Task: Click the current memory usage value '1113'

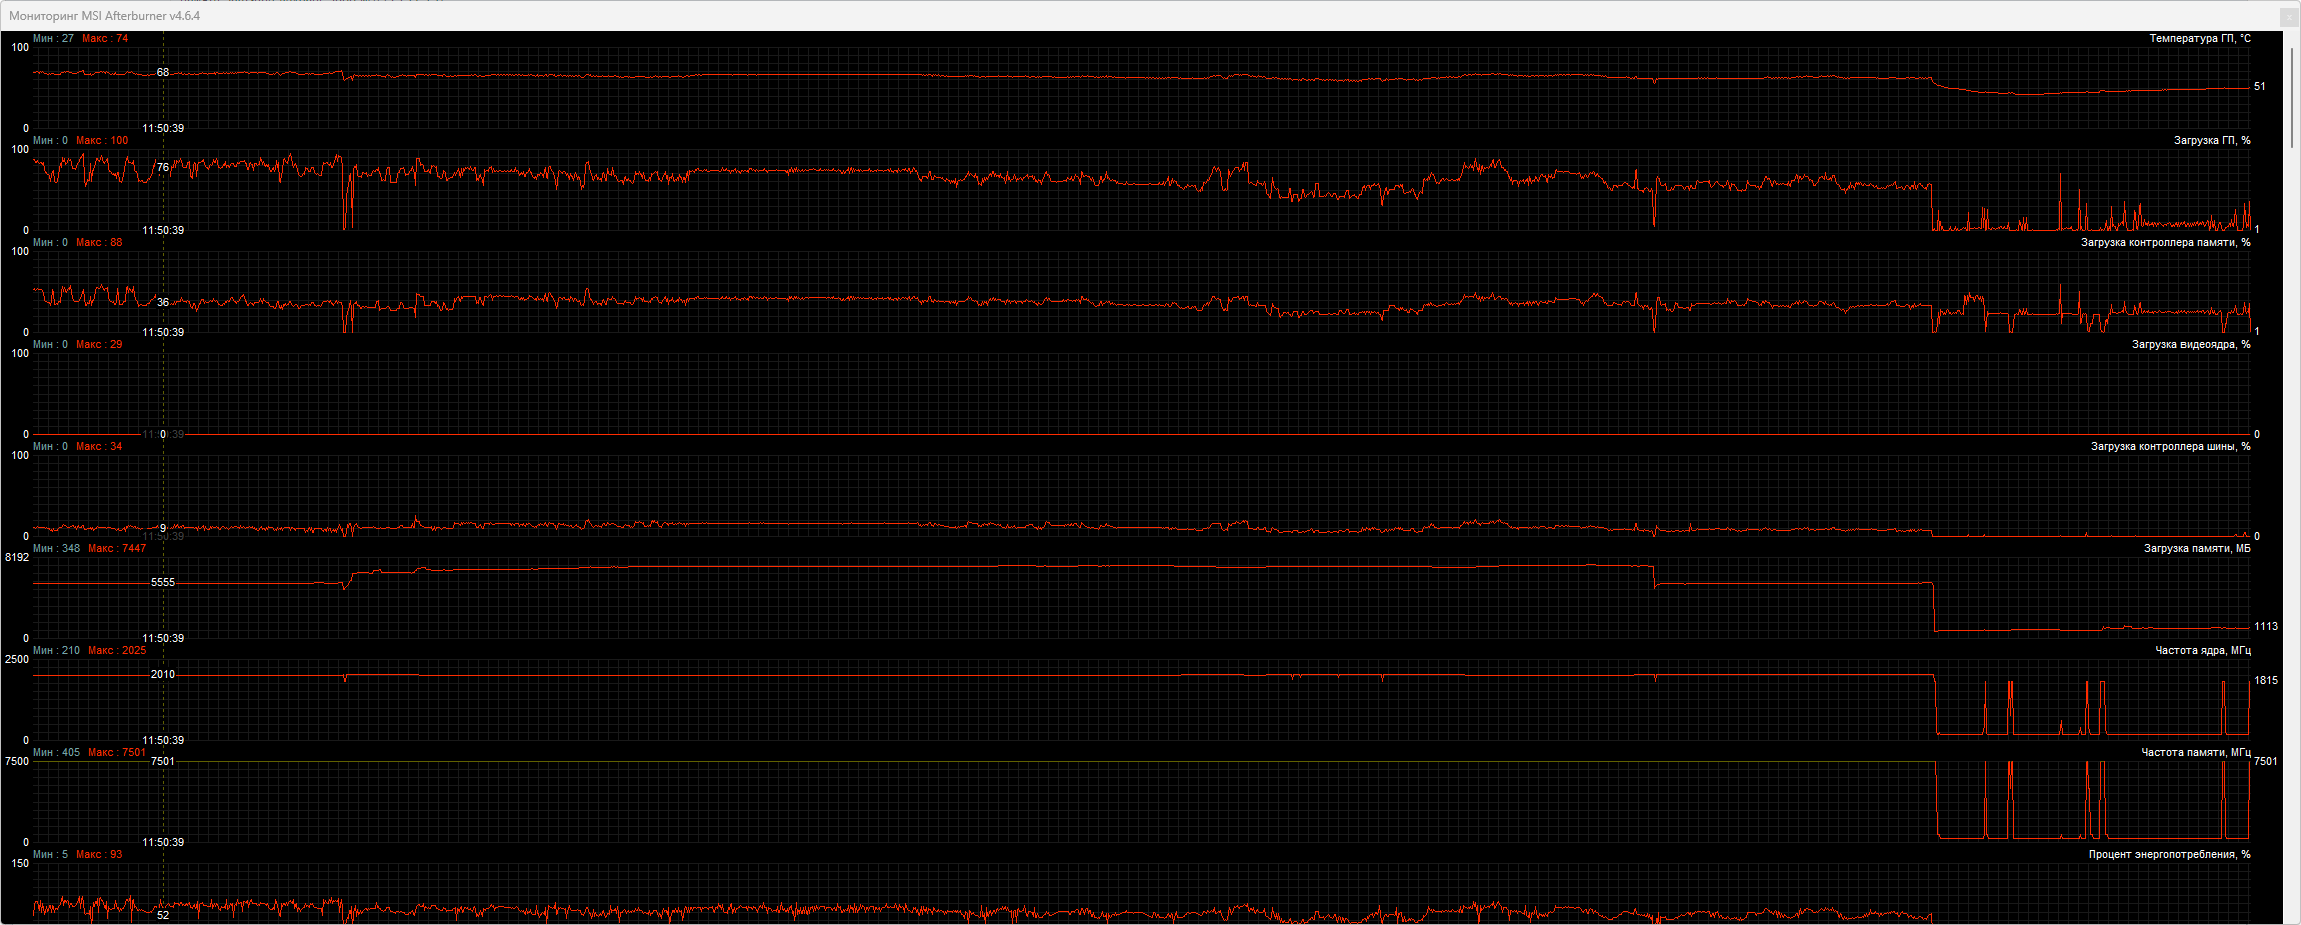Action: [x=2266, y=627]
